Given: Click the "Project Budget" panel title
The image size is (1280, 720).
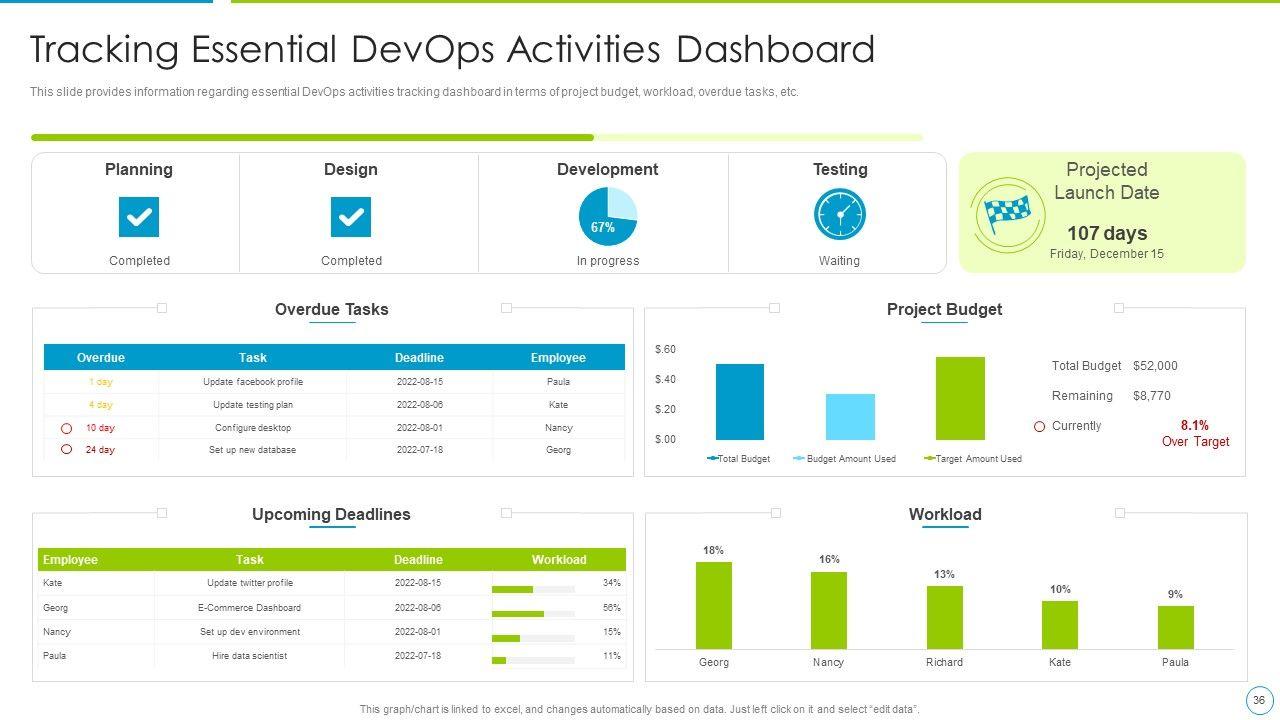Looking at the screenshot, I should 945,310.
